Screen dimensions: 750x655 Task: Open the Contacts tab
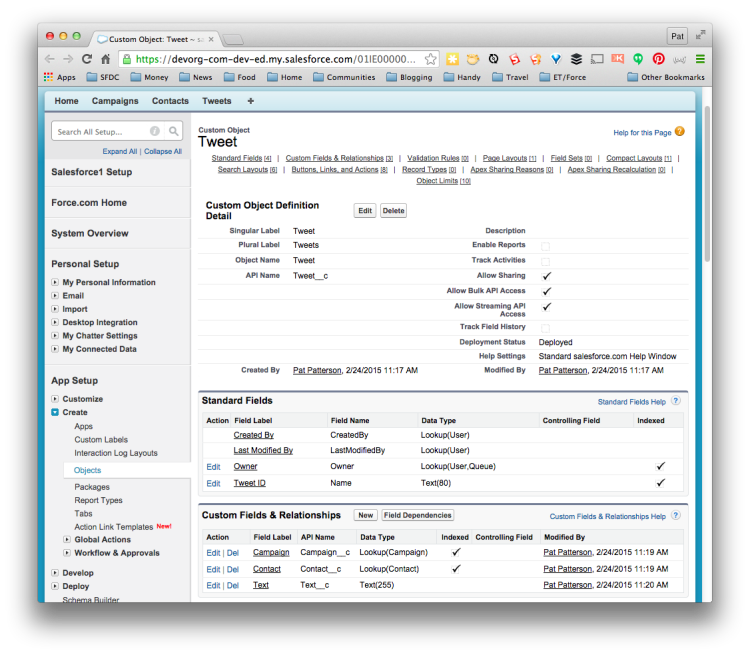coord(170,101)
